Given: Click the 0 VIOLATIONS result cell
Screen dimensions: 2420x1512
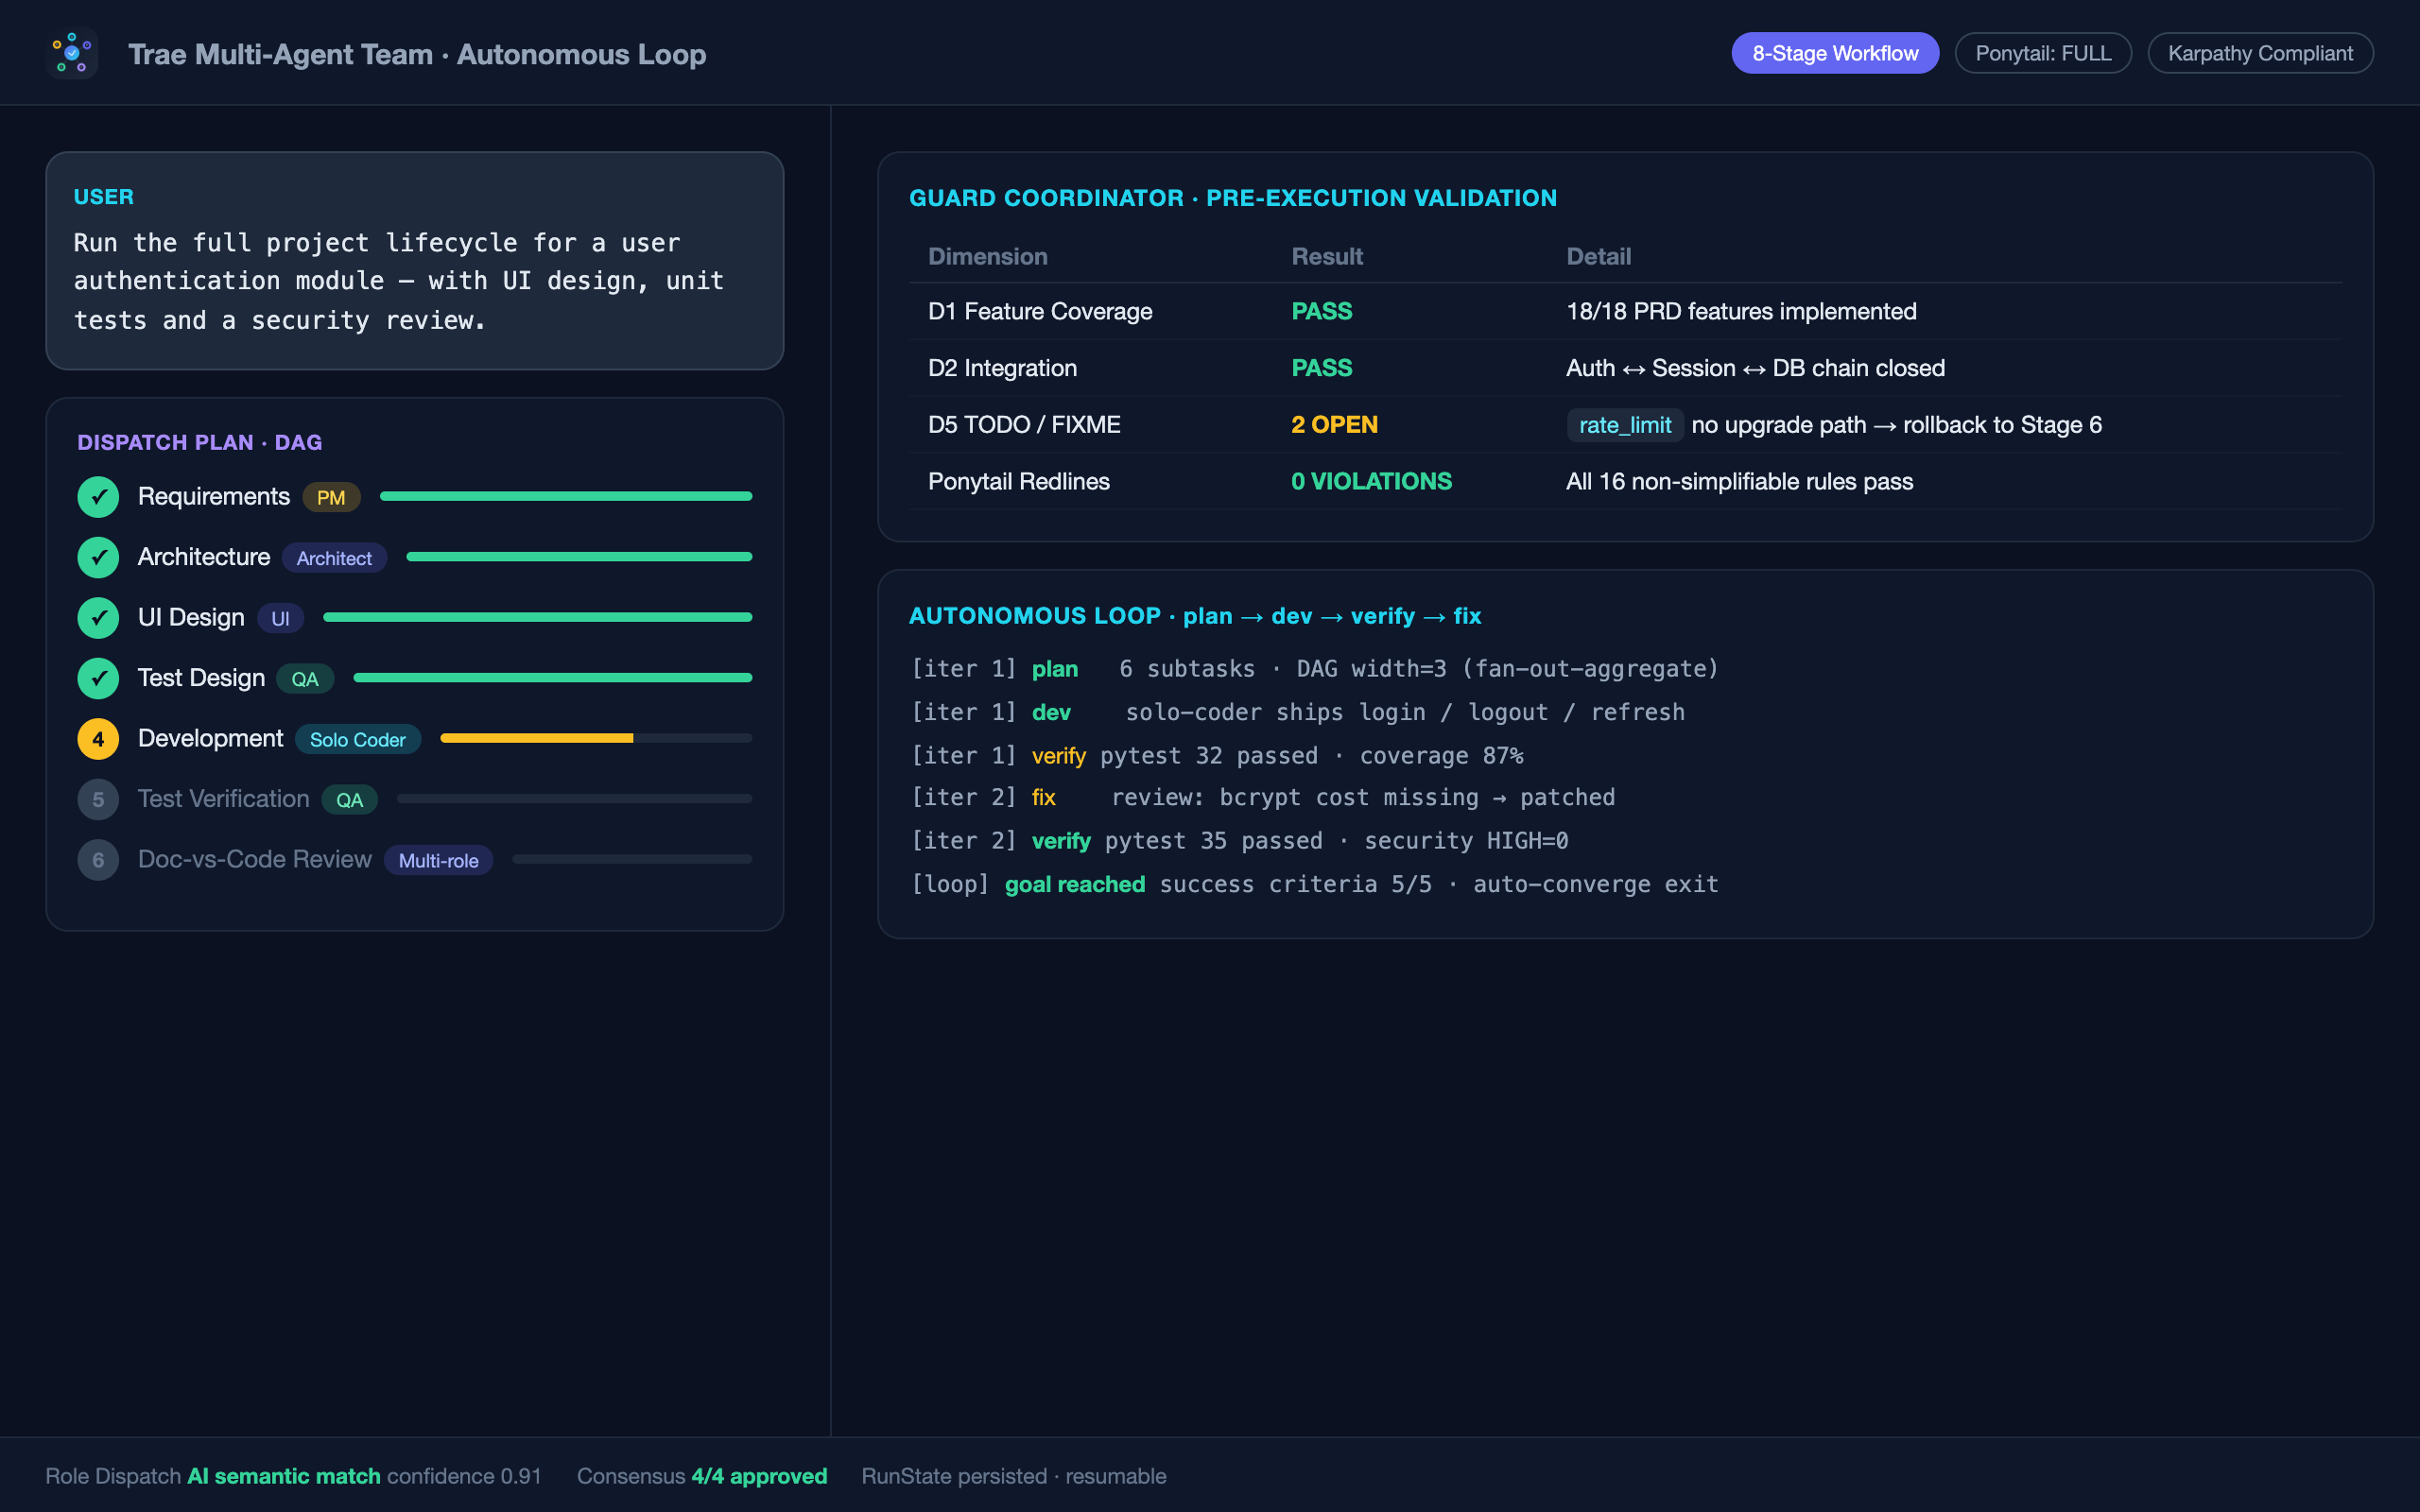Looking at the screenshot, I should [x=1371, y=481].
